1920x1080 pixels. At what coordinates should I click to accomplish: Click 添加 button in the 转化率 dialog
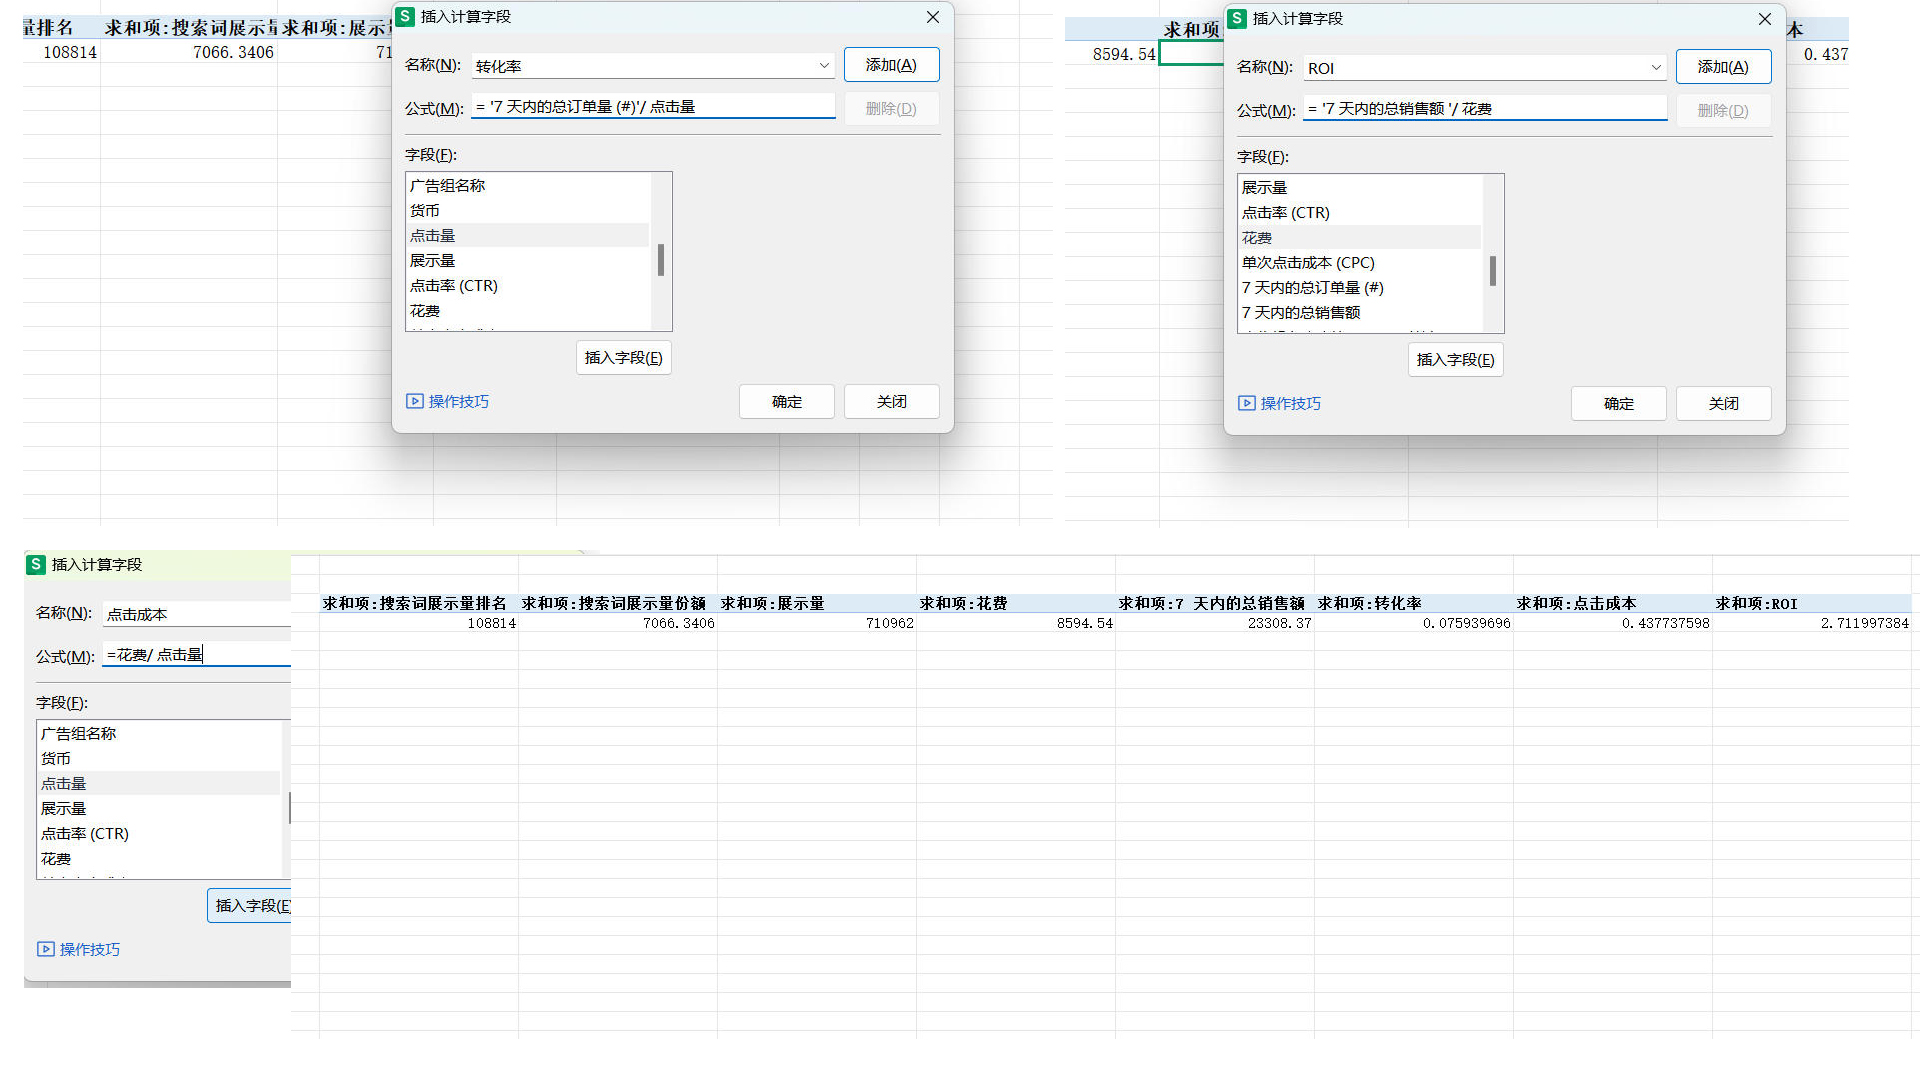pyautogui.click(x=890, y=65)
